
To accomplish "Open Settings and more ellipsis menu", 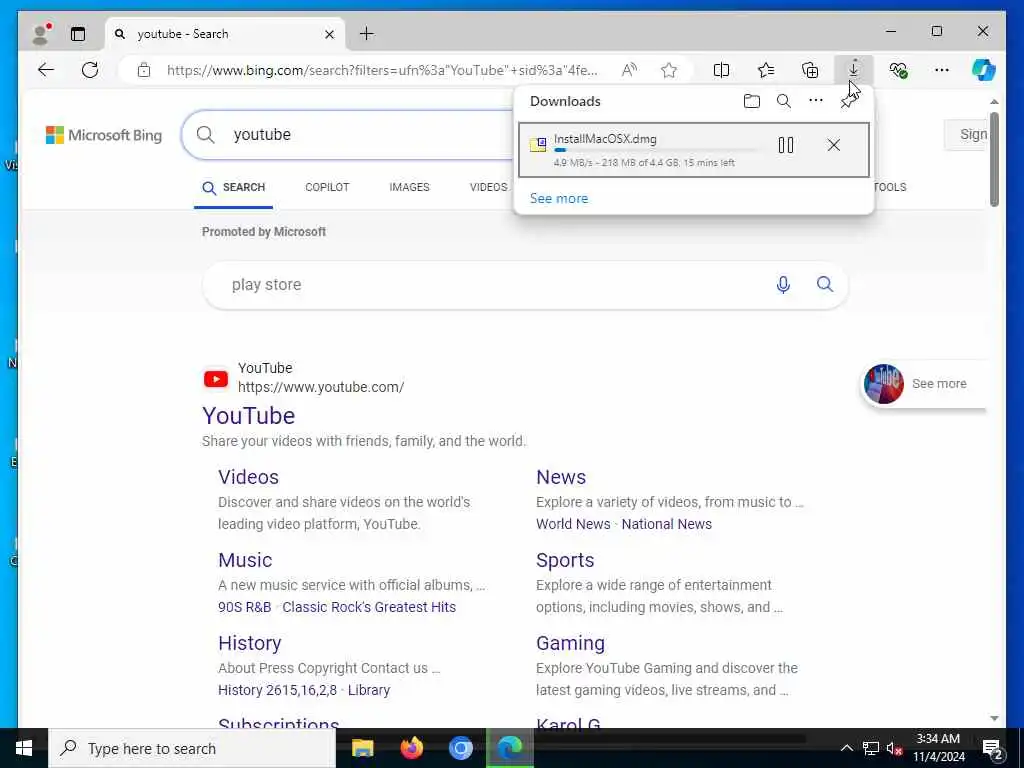I will pyautogui.click(x=942, y=70).
